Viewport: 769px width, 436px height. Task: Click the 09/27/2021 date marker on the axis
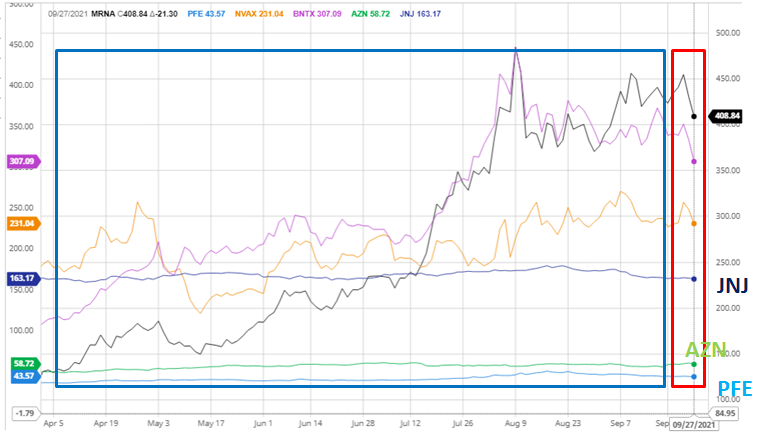click(693, 425)
